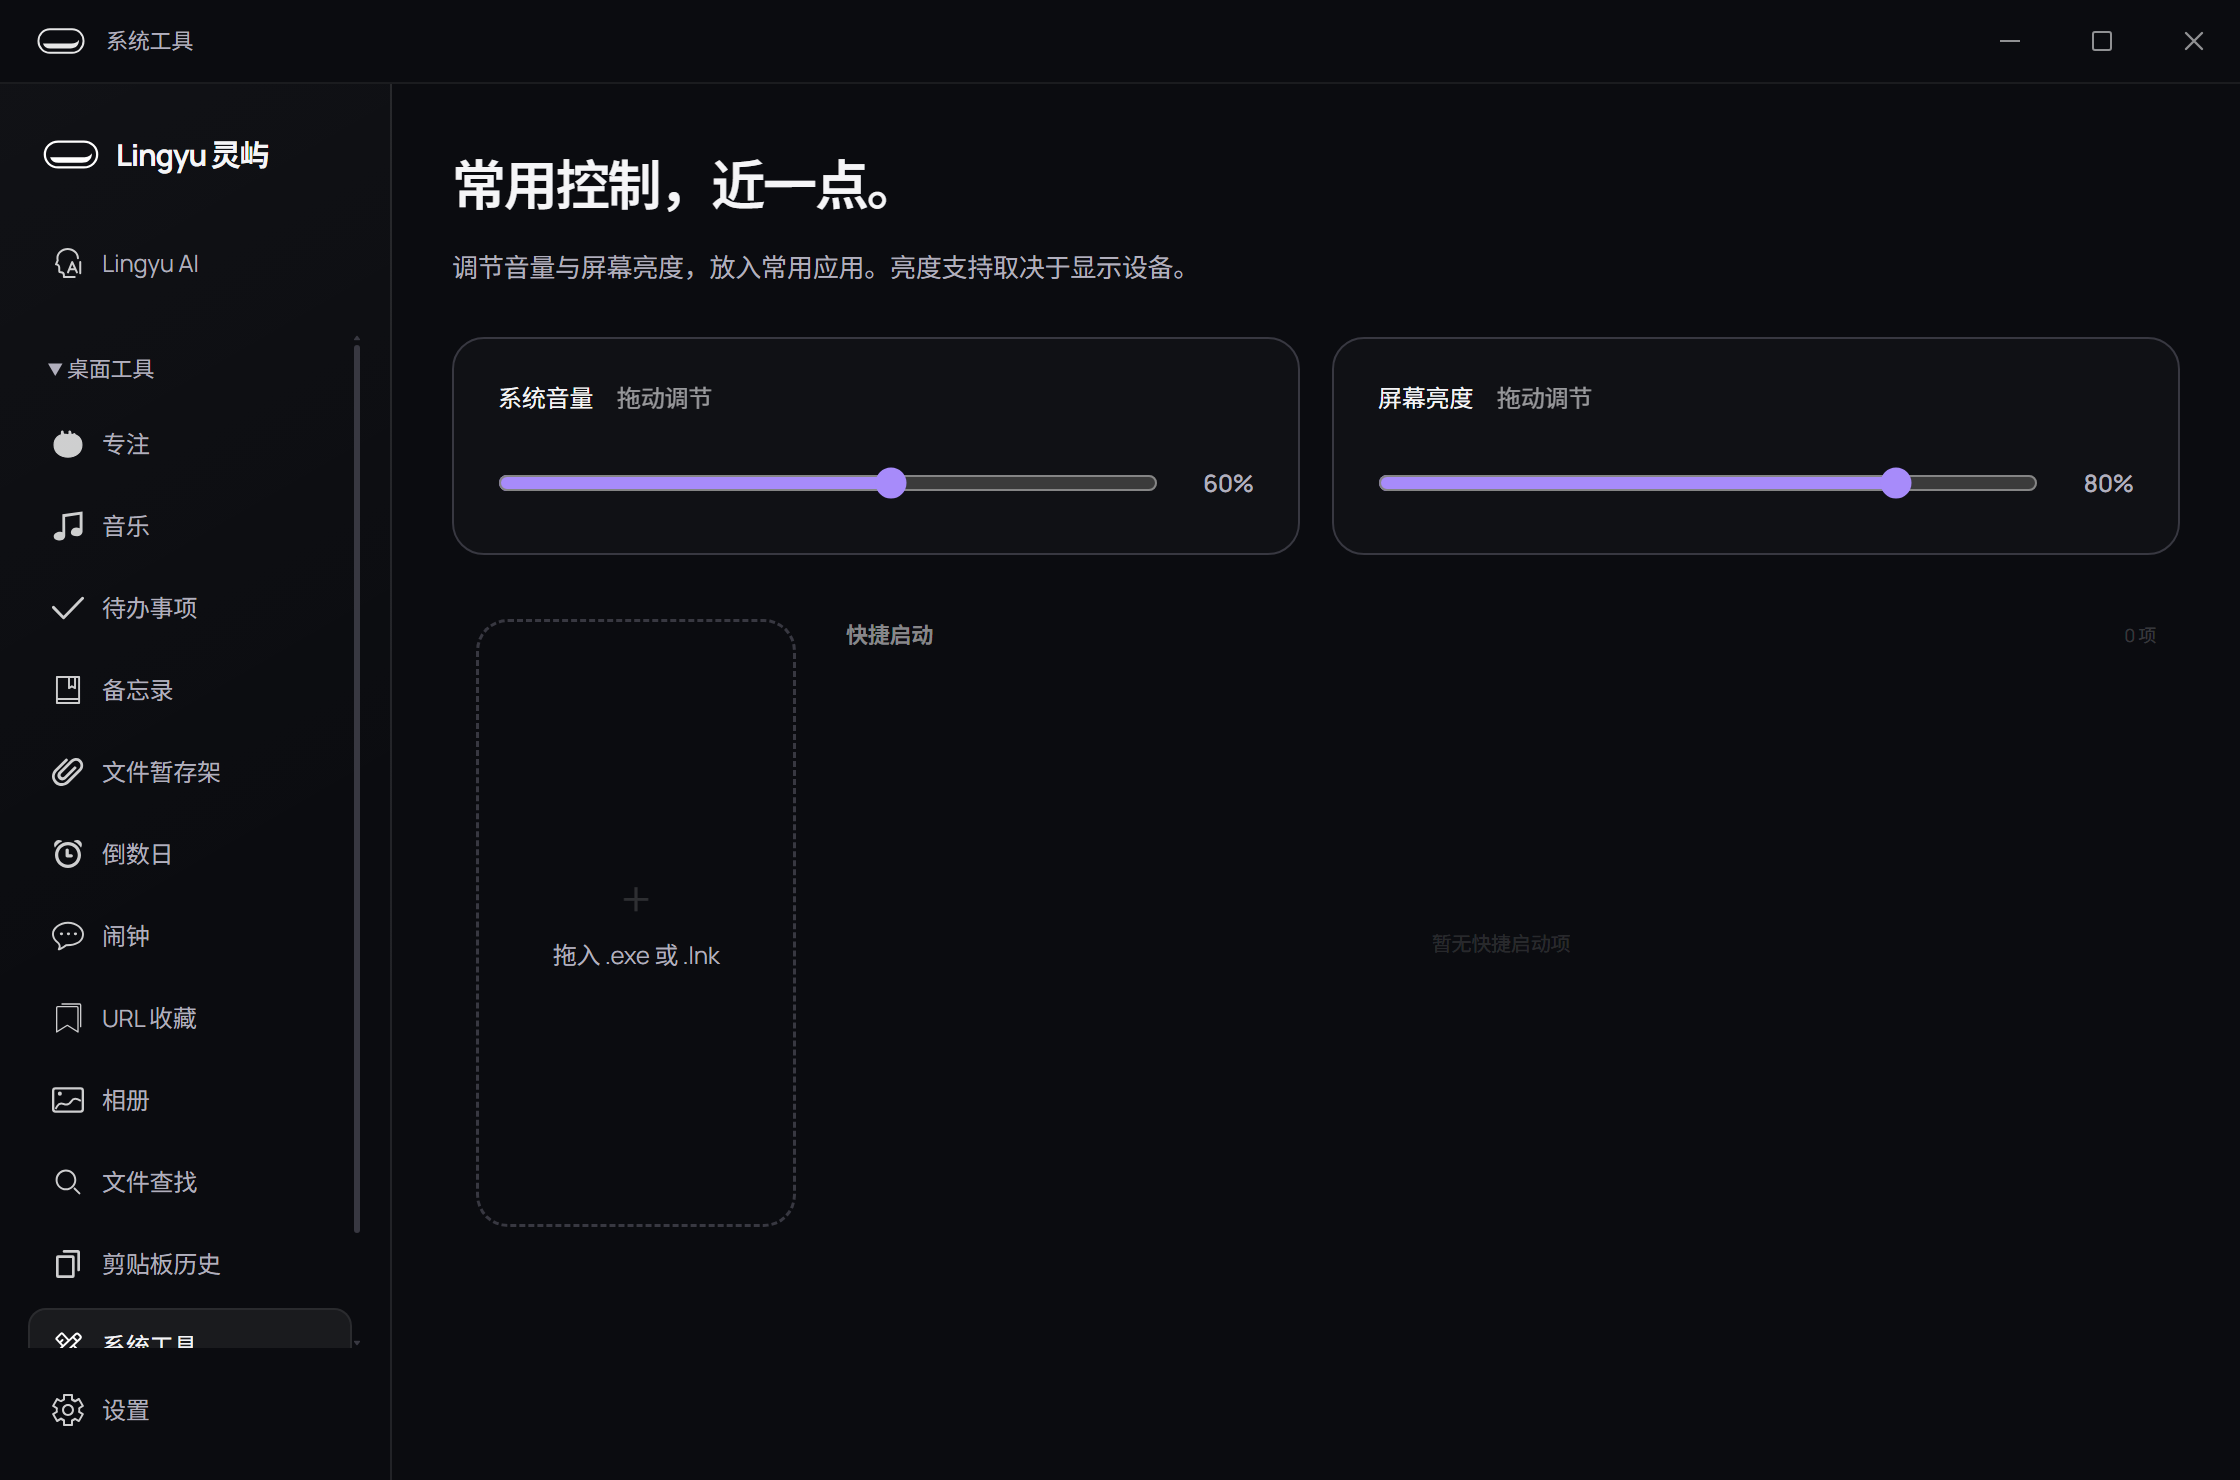Open 相册 photo album
The image size is (2240, 1480).
coord(190,1100)
